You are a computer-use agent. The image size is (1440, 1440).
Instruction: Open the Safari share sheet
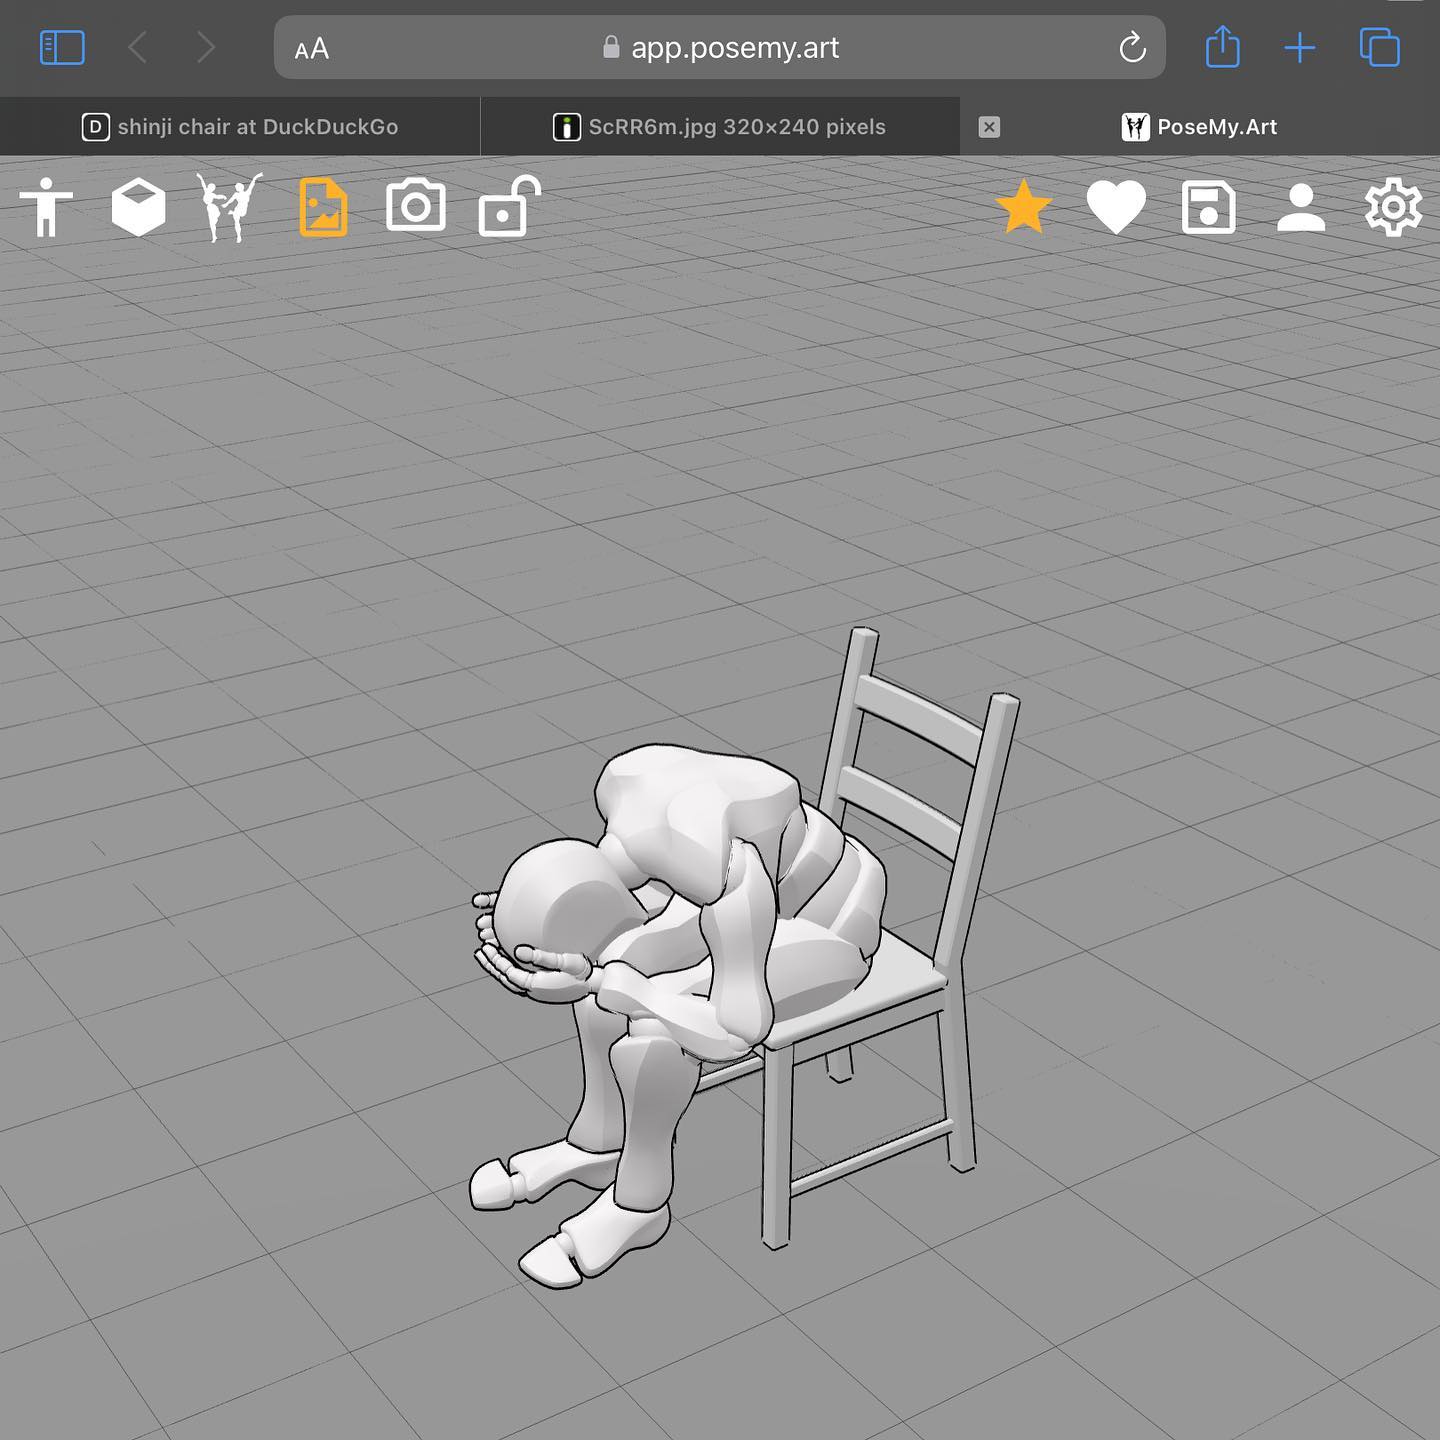1222,47
